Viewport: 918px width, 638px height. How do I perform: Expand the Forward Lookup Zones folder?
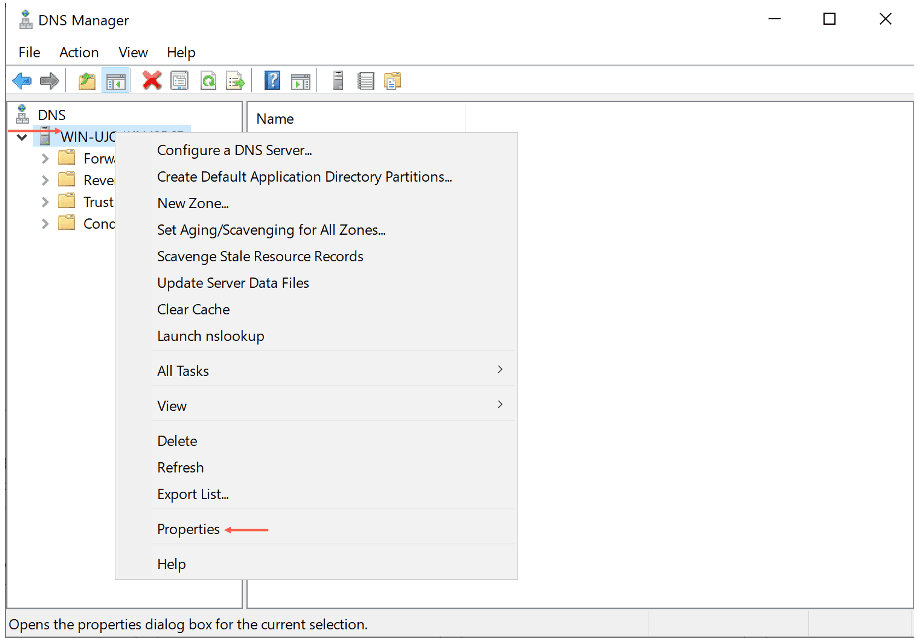coord(45,158)
